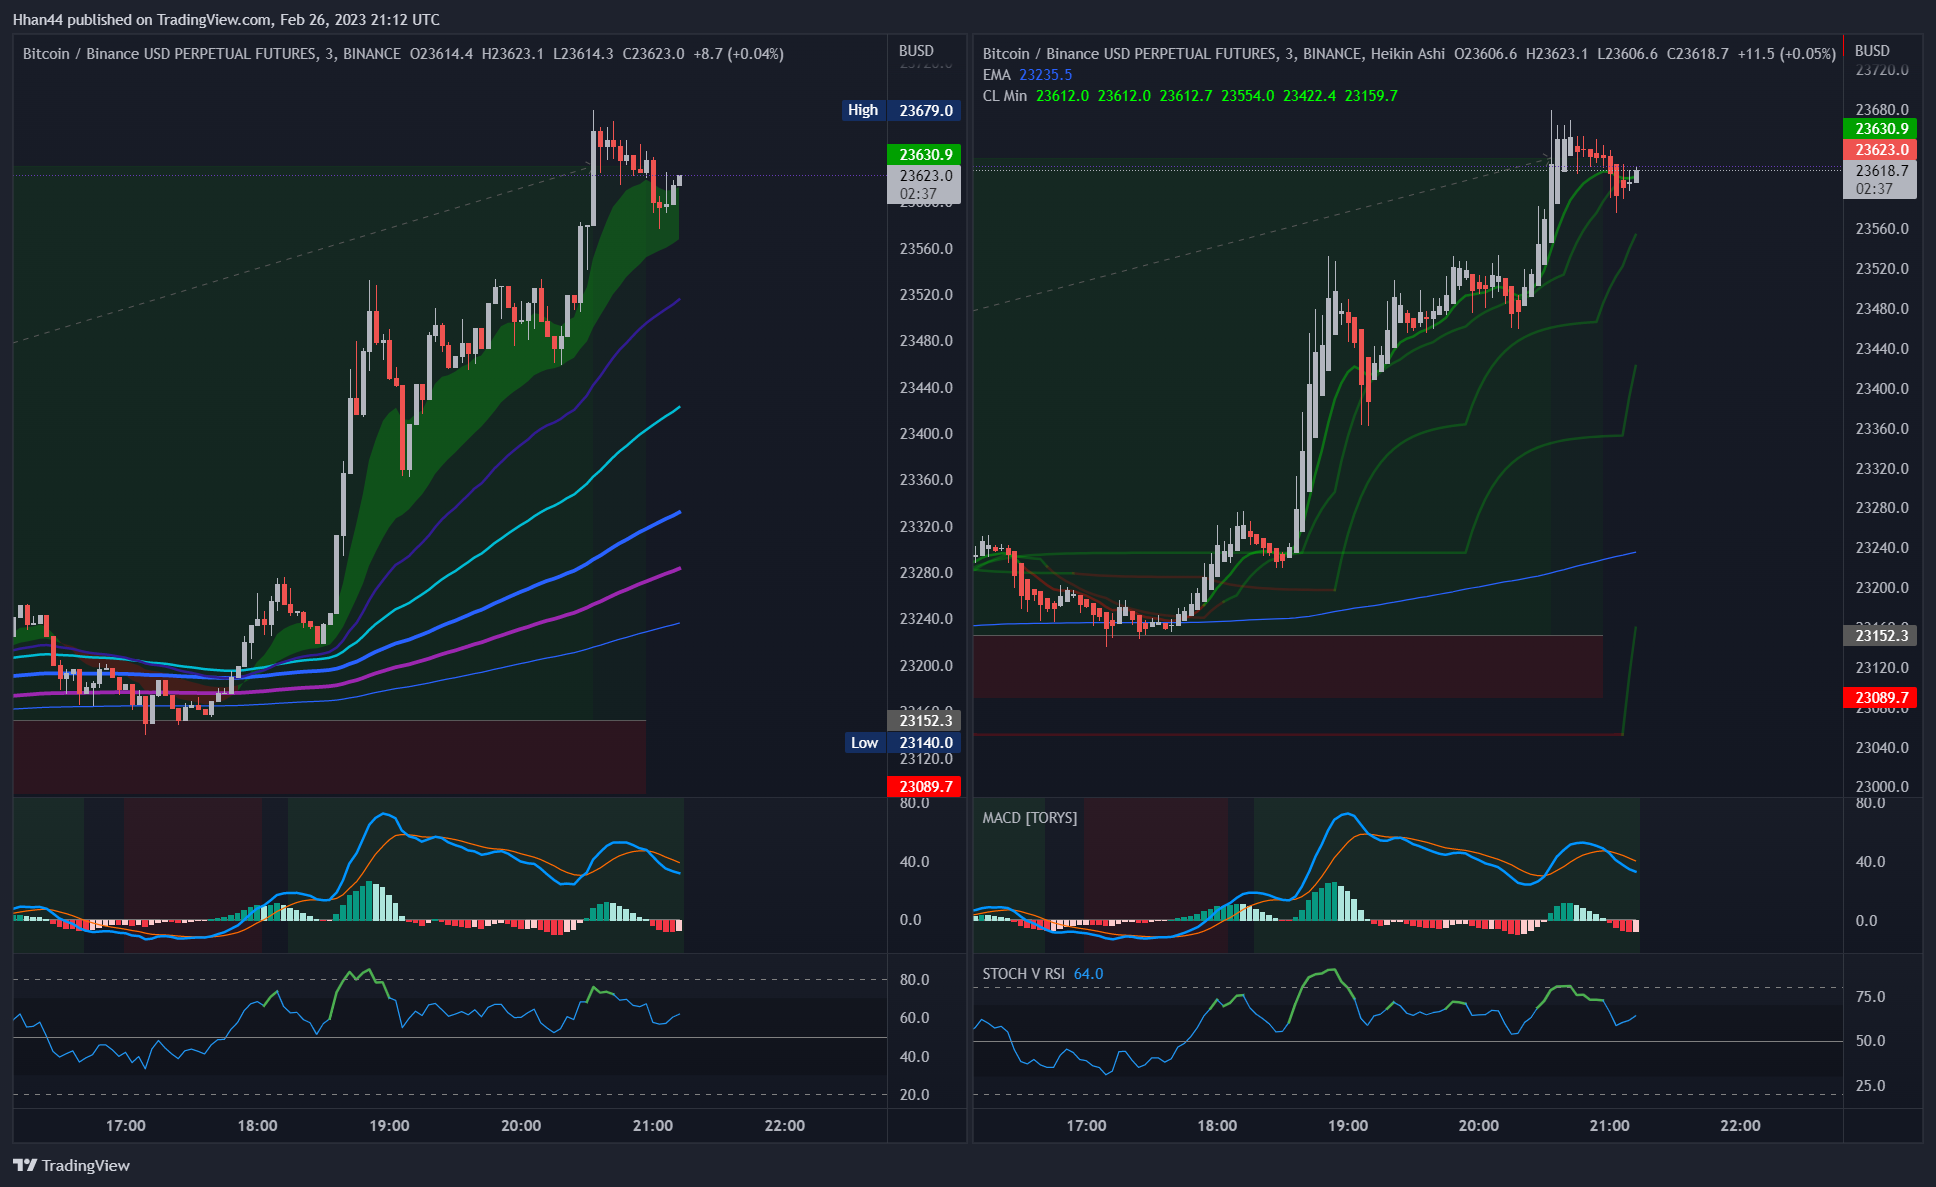Image resolution: width=1936 pixels, height=1187 pixels.
Task: Click the CL Min value 23159.7
Action: (x=1371, y=96)
